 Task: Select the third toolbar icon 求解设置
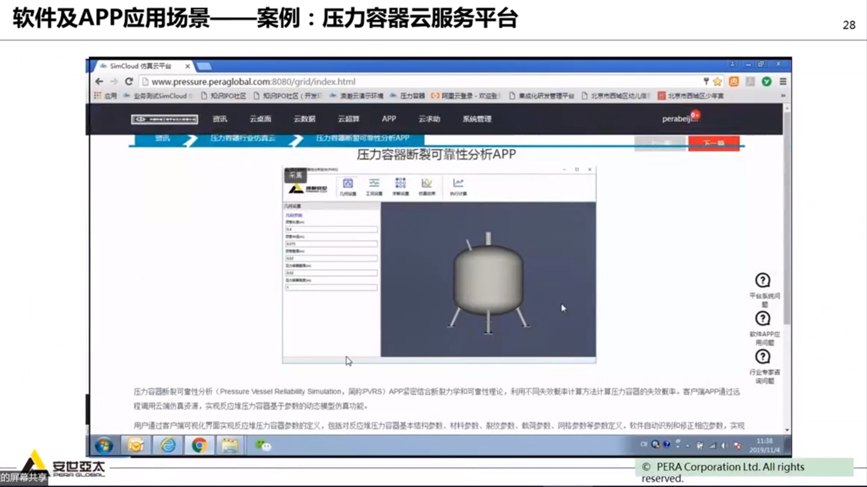pos(400,185)
